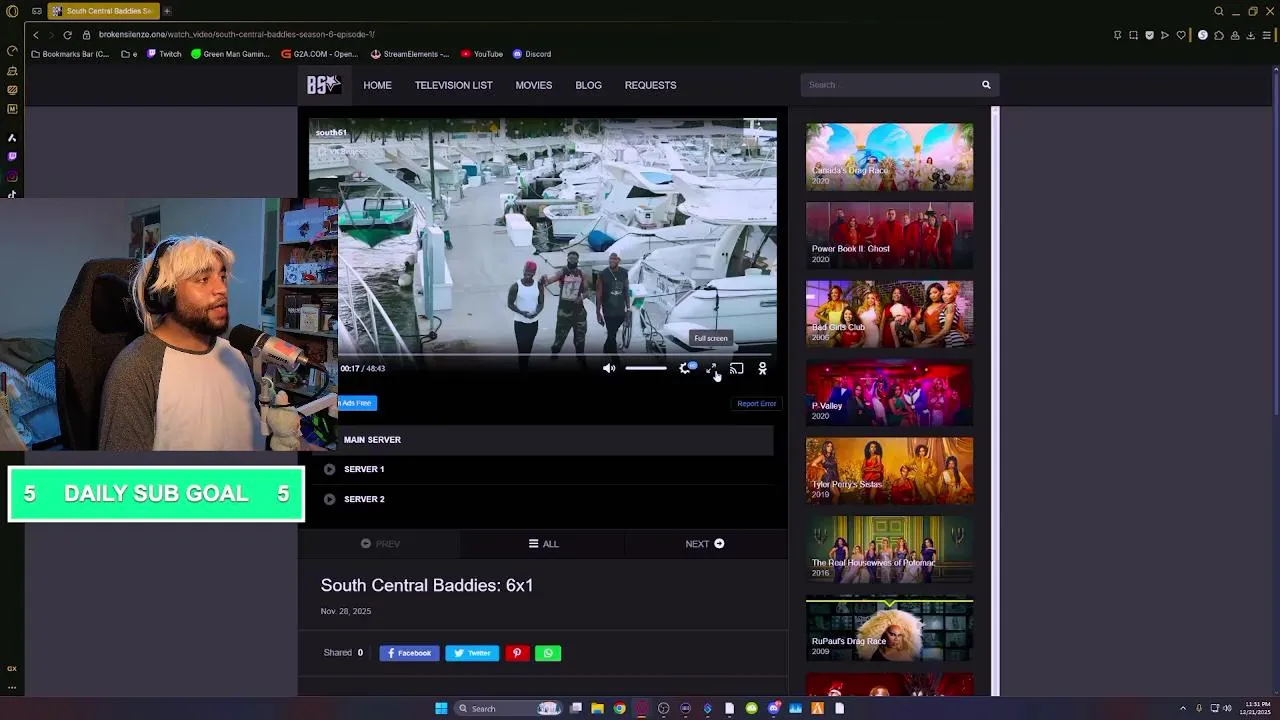Open Canada's Drag Race thumbnail
The width and height of the screenshot is (1280, 720).
click(889, 157)
